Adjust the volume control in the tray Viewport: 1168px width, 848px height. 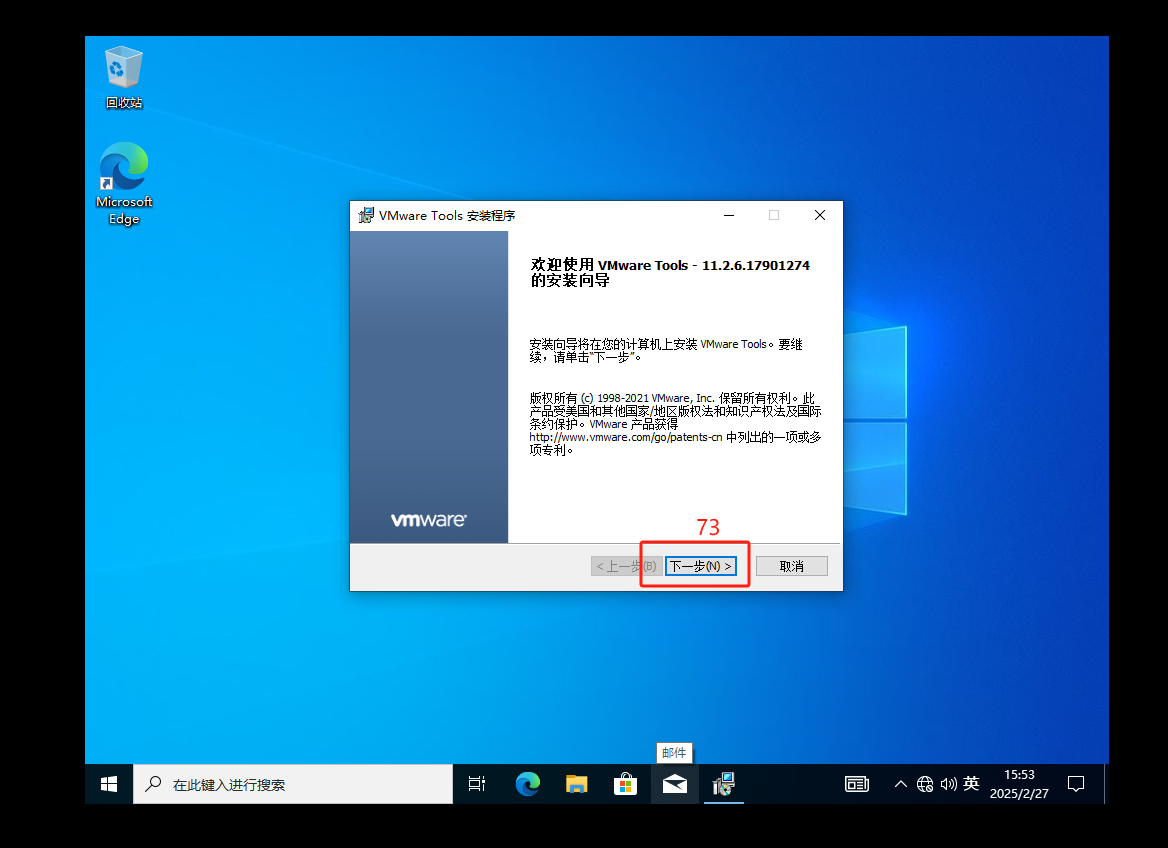(x=948, y=784)
